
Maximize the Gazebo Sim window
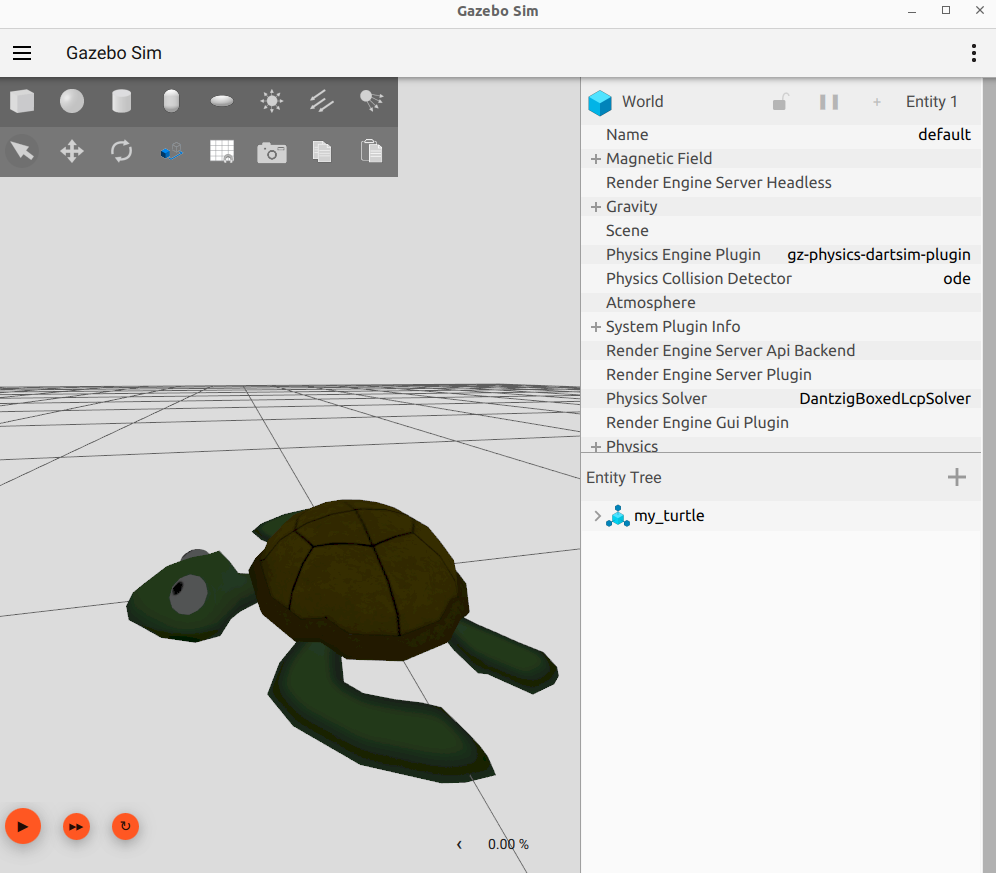point(946,10)
